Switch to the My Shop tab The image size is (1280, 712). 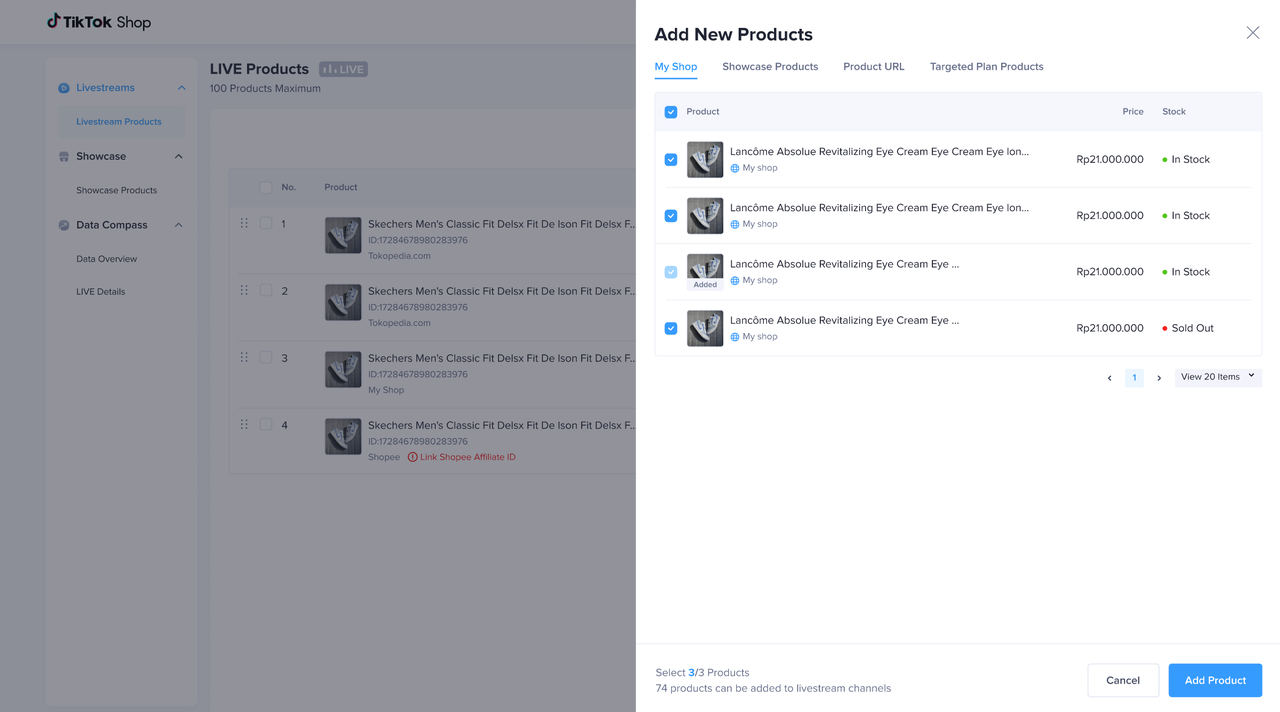click(x=676, y=67)
